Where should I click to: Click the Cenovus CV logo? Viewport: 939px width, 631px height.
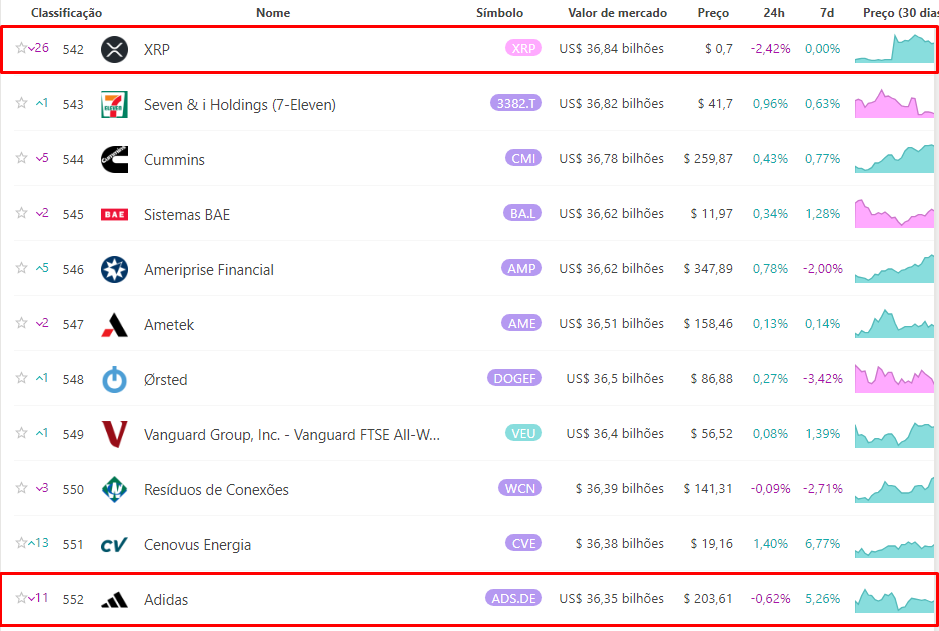coord(114,545)
